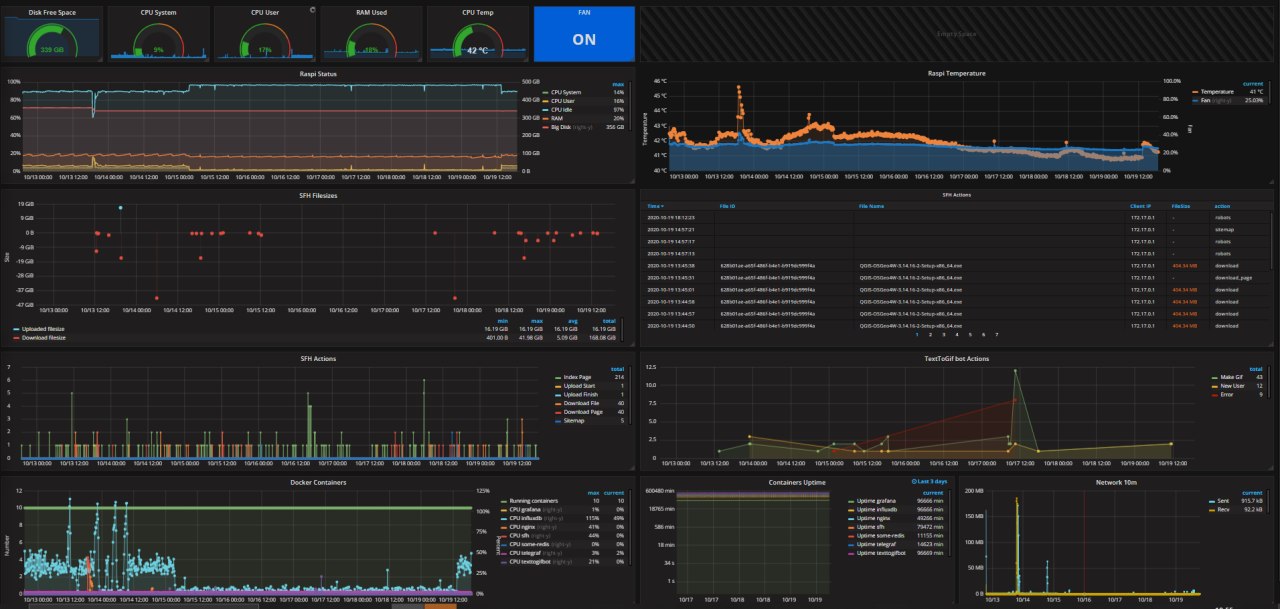
Task: Toggle CPU Idle series in Raspi Status legend
Action: tap(565, 109)
